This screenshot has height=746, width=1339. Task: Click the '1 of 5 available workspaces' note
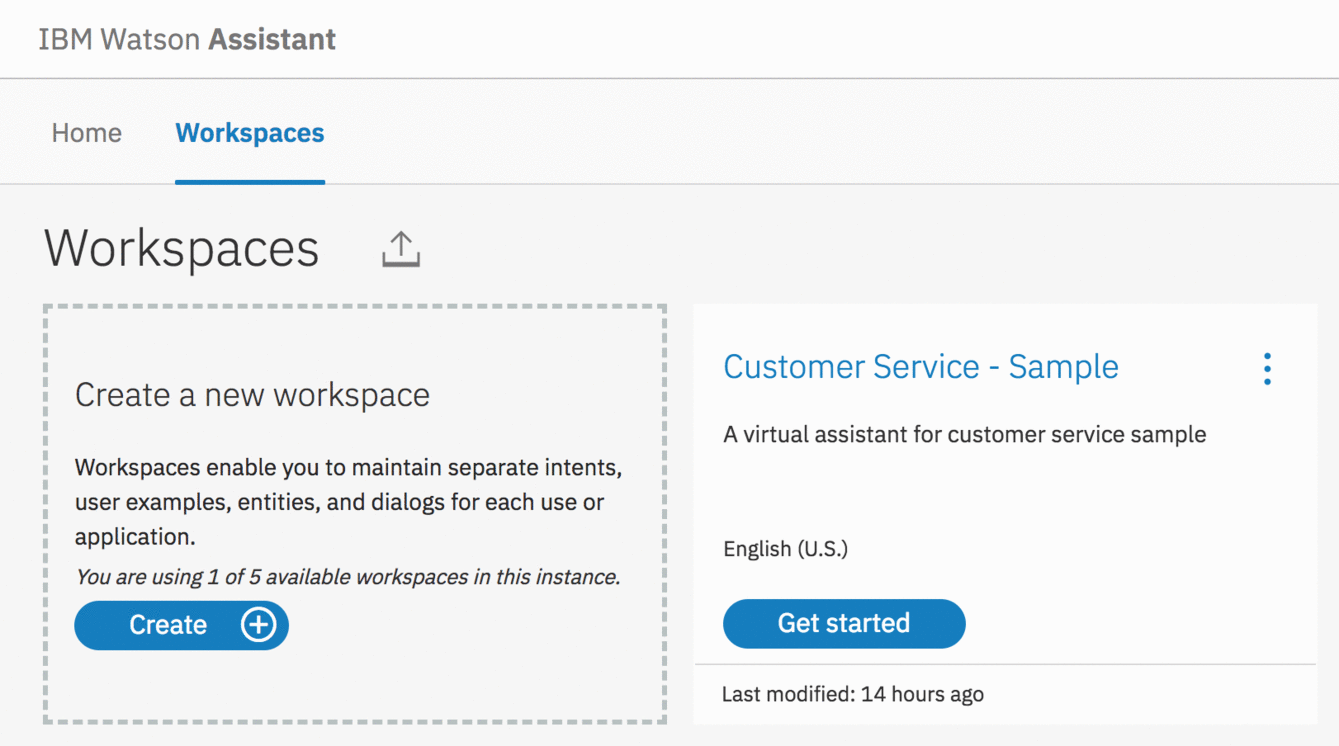(348, 577)
